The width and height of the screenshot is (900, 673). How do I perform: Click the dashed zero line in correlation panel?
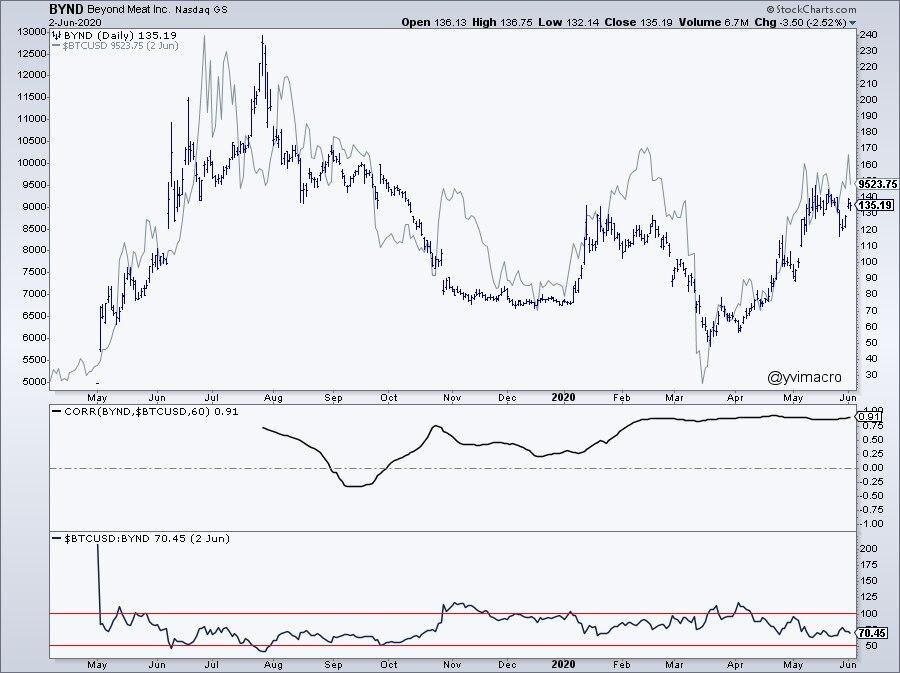click(453, 468)
